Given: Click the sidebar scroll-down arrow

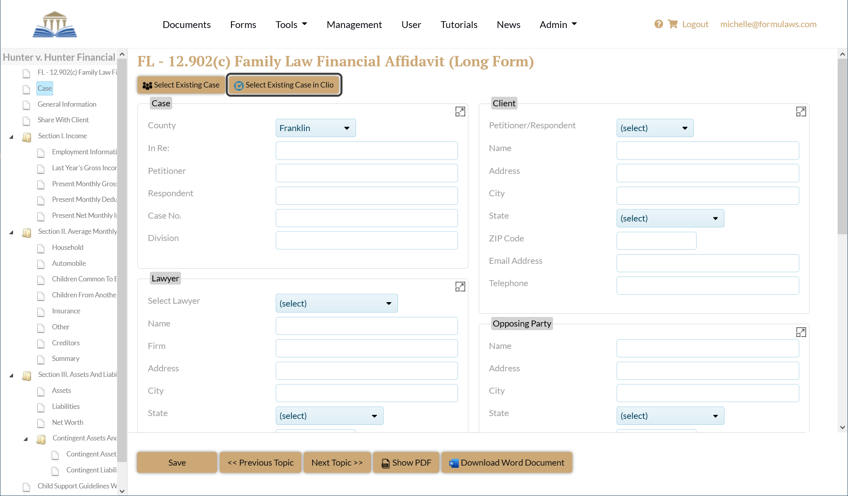Looking at the screenshot, I should [122, 491].
